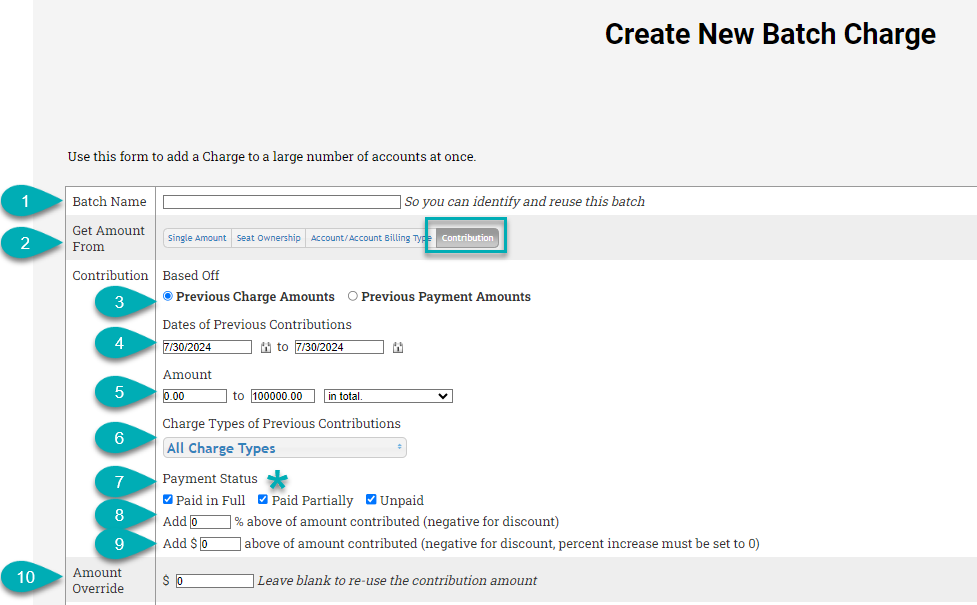Viewport: 977px width, 605px height.
Task: Open the 'in total.' dropdown
Action: [387, 395]
